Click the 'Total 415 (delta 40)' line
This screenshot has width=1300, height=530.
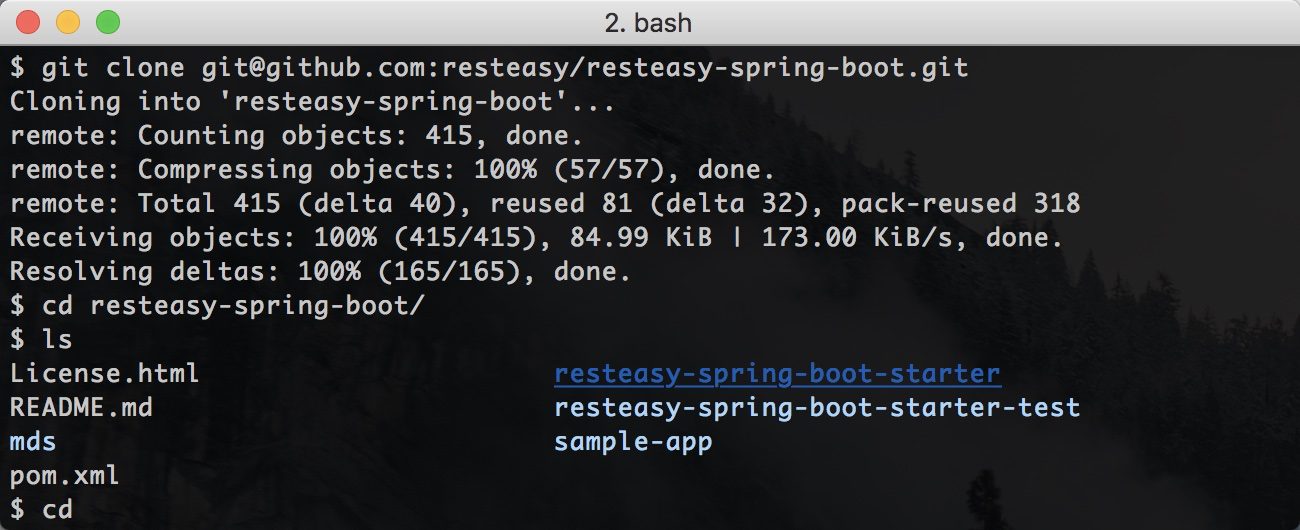[x=545, y=204]
